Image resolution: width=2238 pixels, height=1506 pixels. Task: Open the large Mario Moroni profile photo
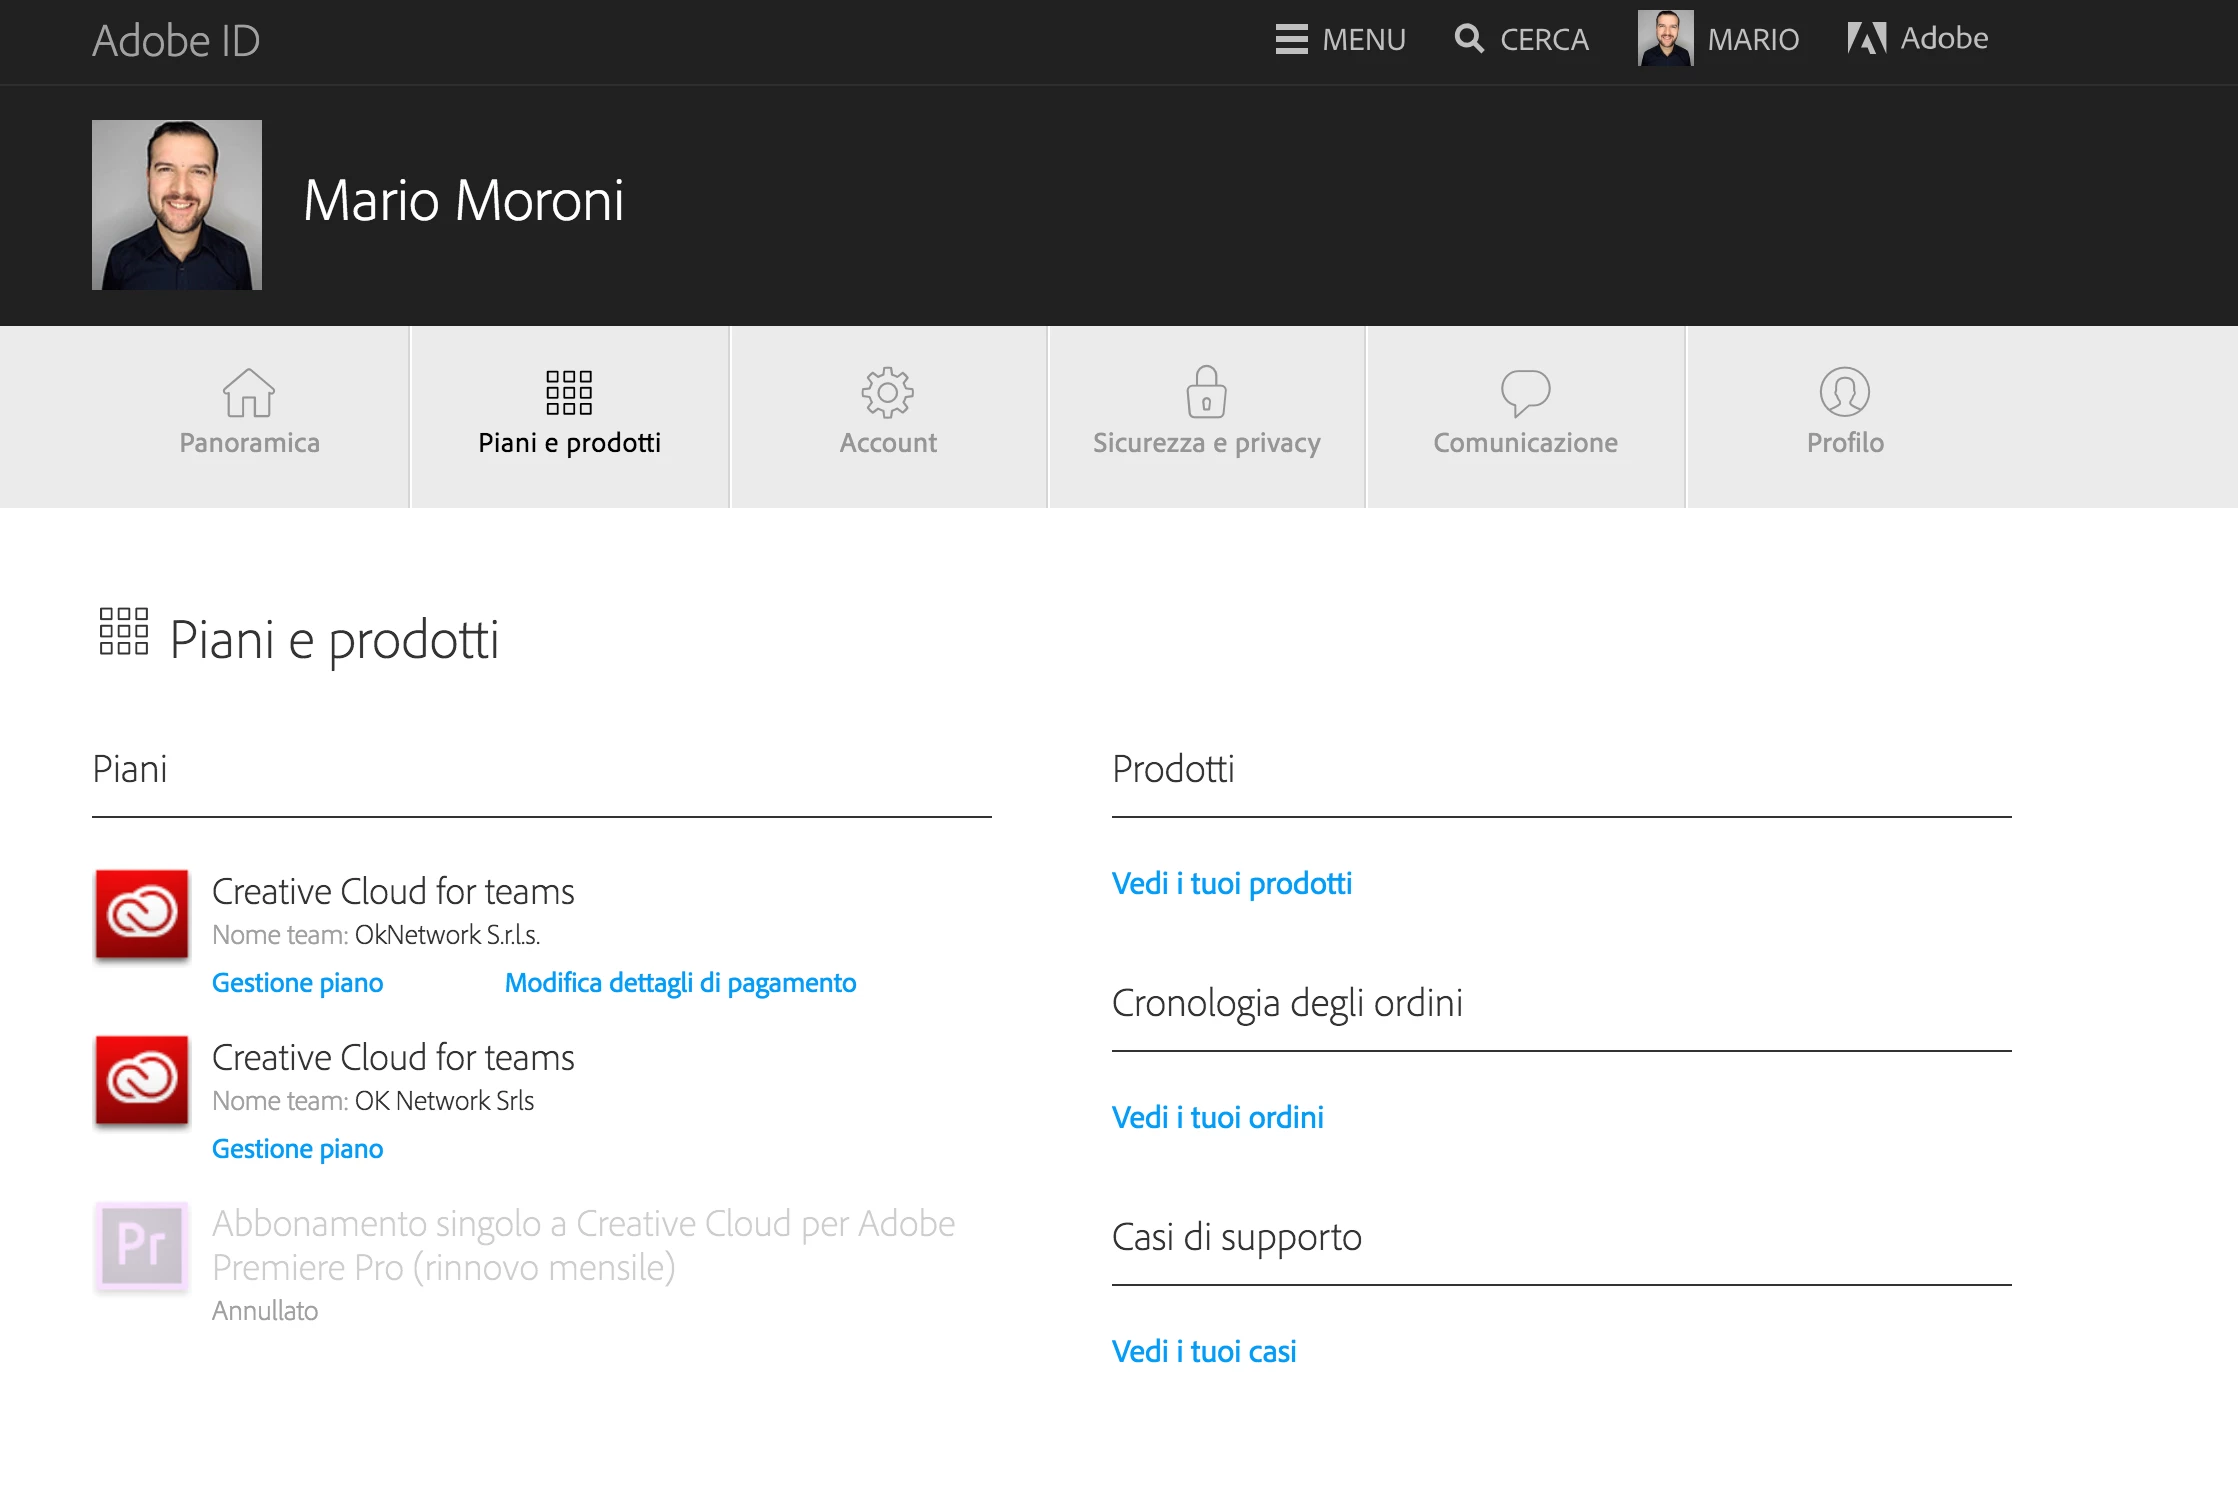coord(177,205)
